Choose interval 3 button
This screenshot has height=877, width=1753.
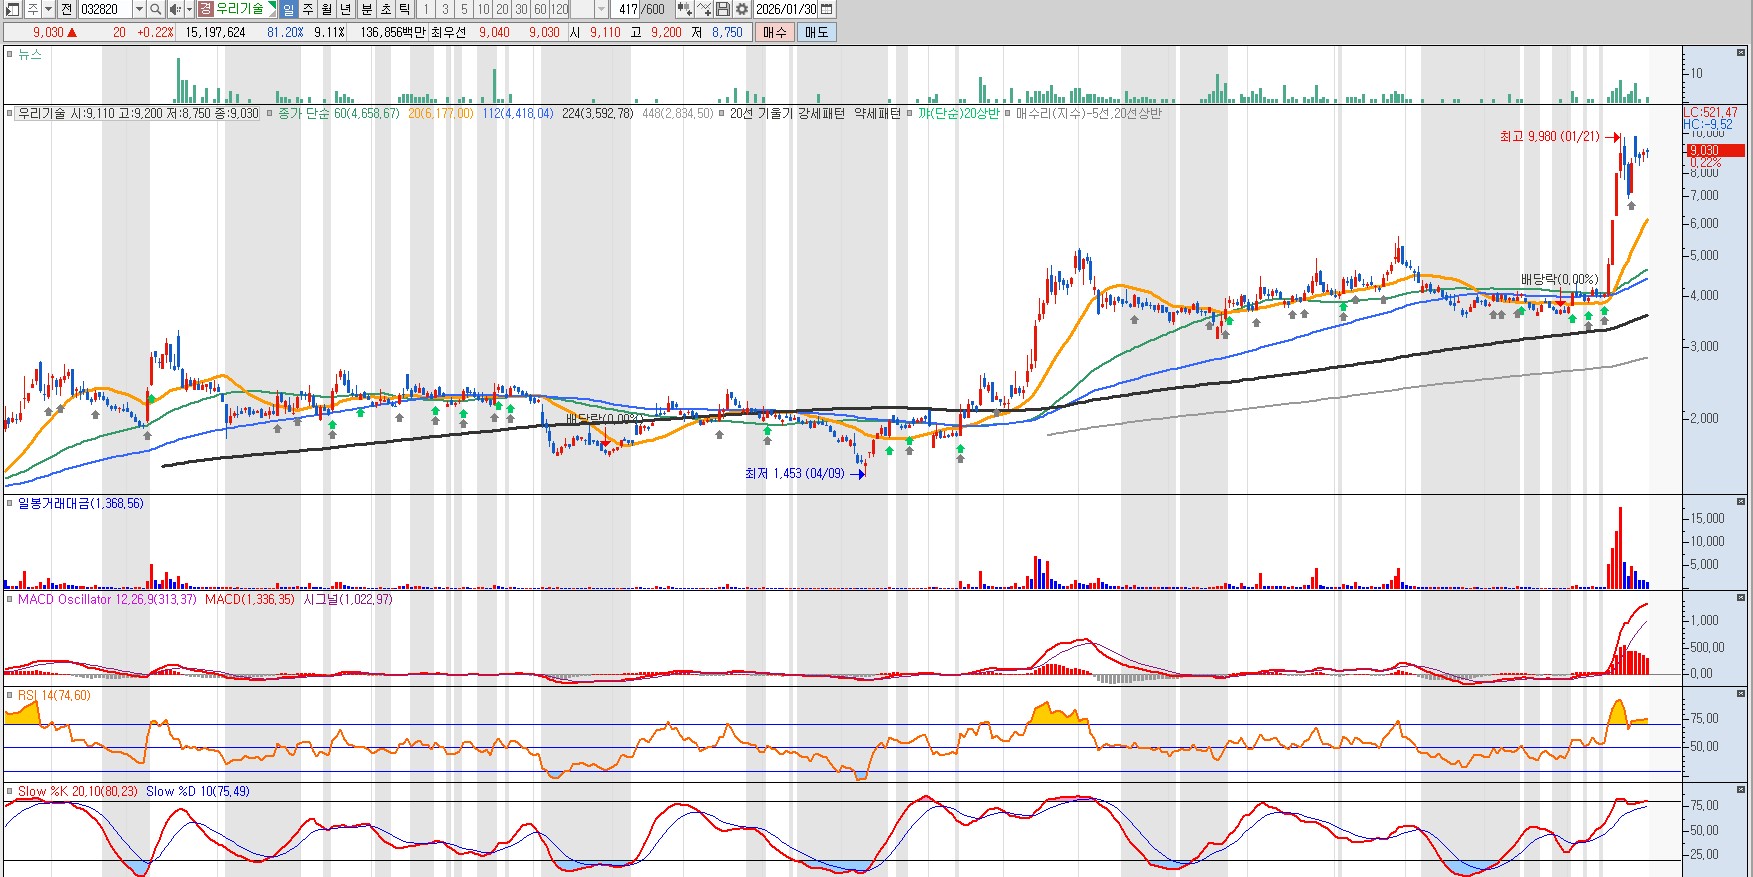pos(445,9)
